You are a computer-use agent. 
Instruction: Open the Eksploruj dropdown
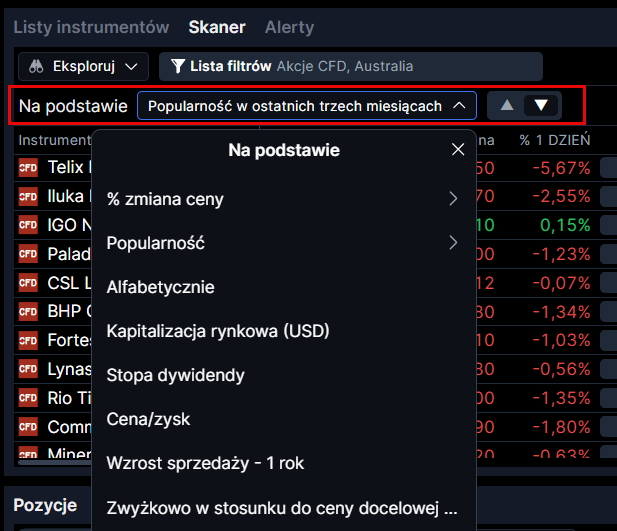83,67
